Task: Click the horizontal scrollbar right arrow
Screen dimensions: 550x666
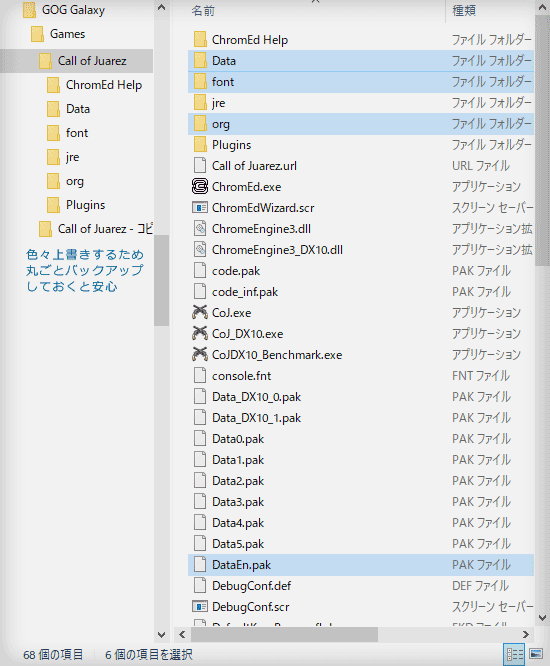Action: 526,635
